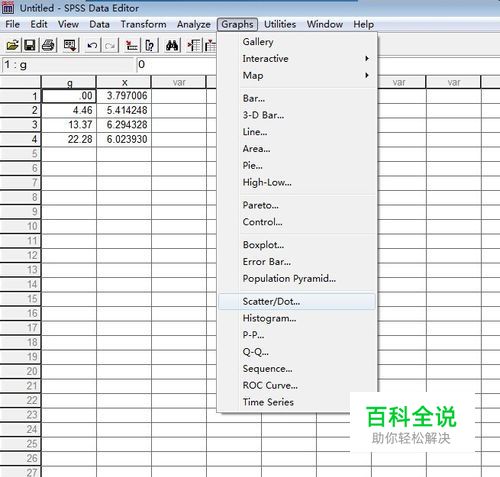The height and width of the screenshot is (477, 500).
Task: Select cell with value 6.294328
Action: pyautogui.click(x=124, y=125)
